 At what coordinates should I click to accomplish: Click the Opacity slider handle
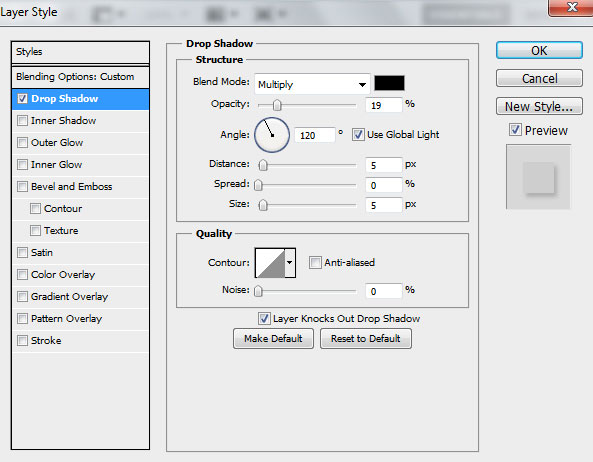(x=277, y=105)
